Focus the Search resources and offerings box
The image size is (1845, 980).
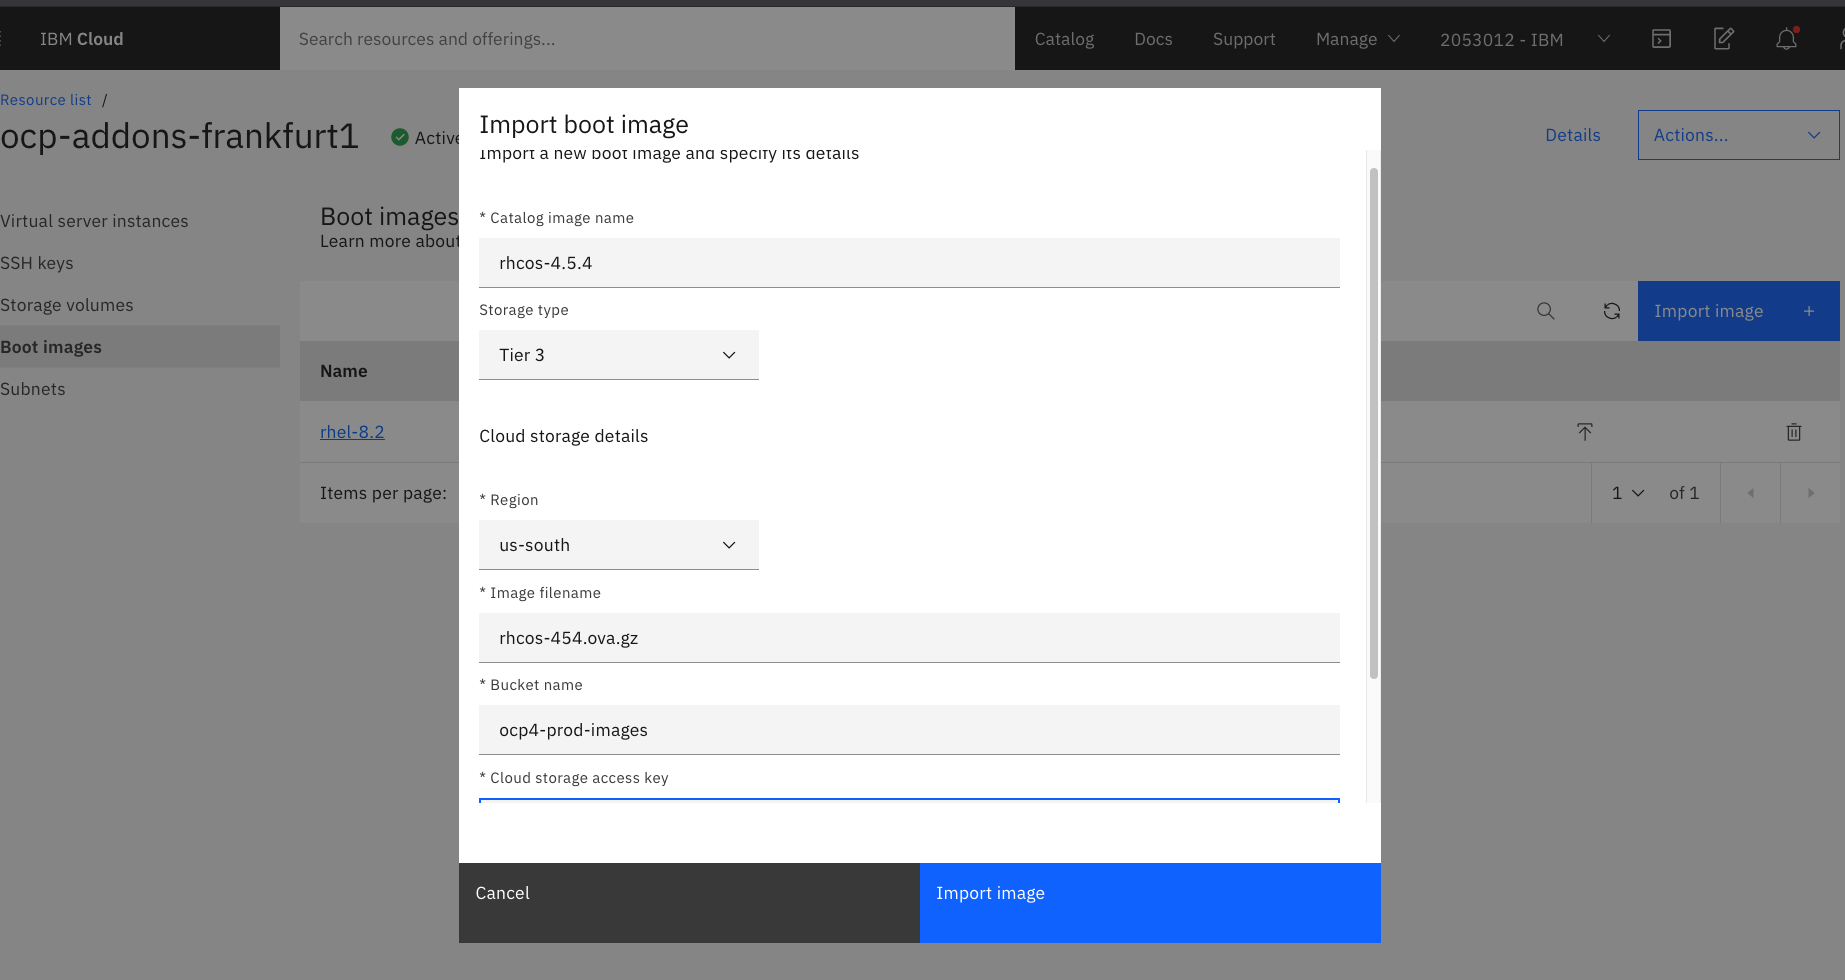coord(647,39)
